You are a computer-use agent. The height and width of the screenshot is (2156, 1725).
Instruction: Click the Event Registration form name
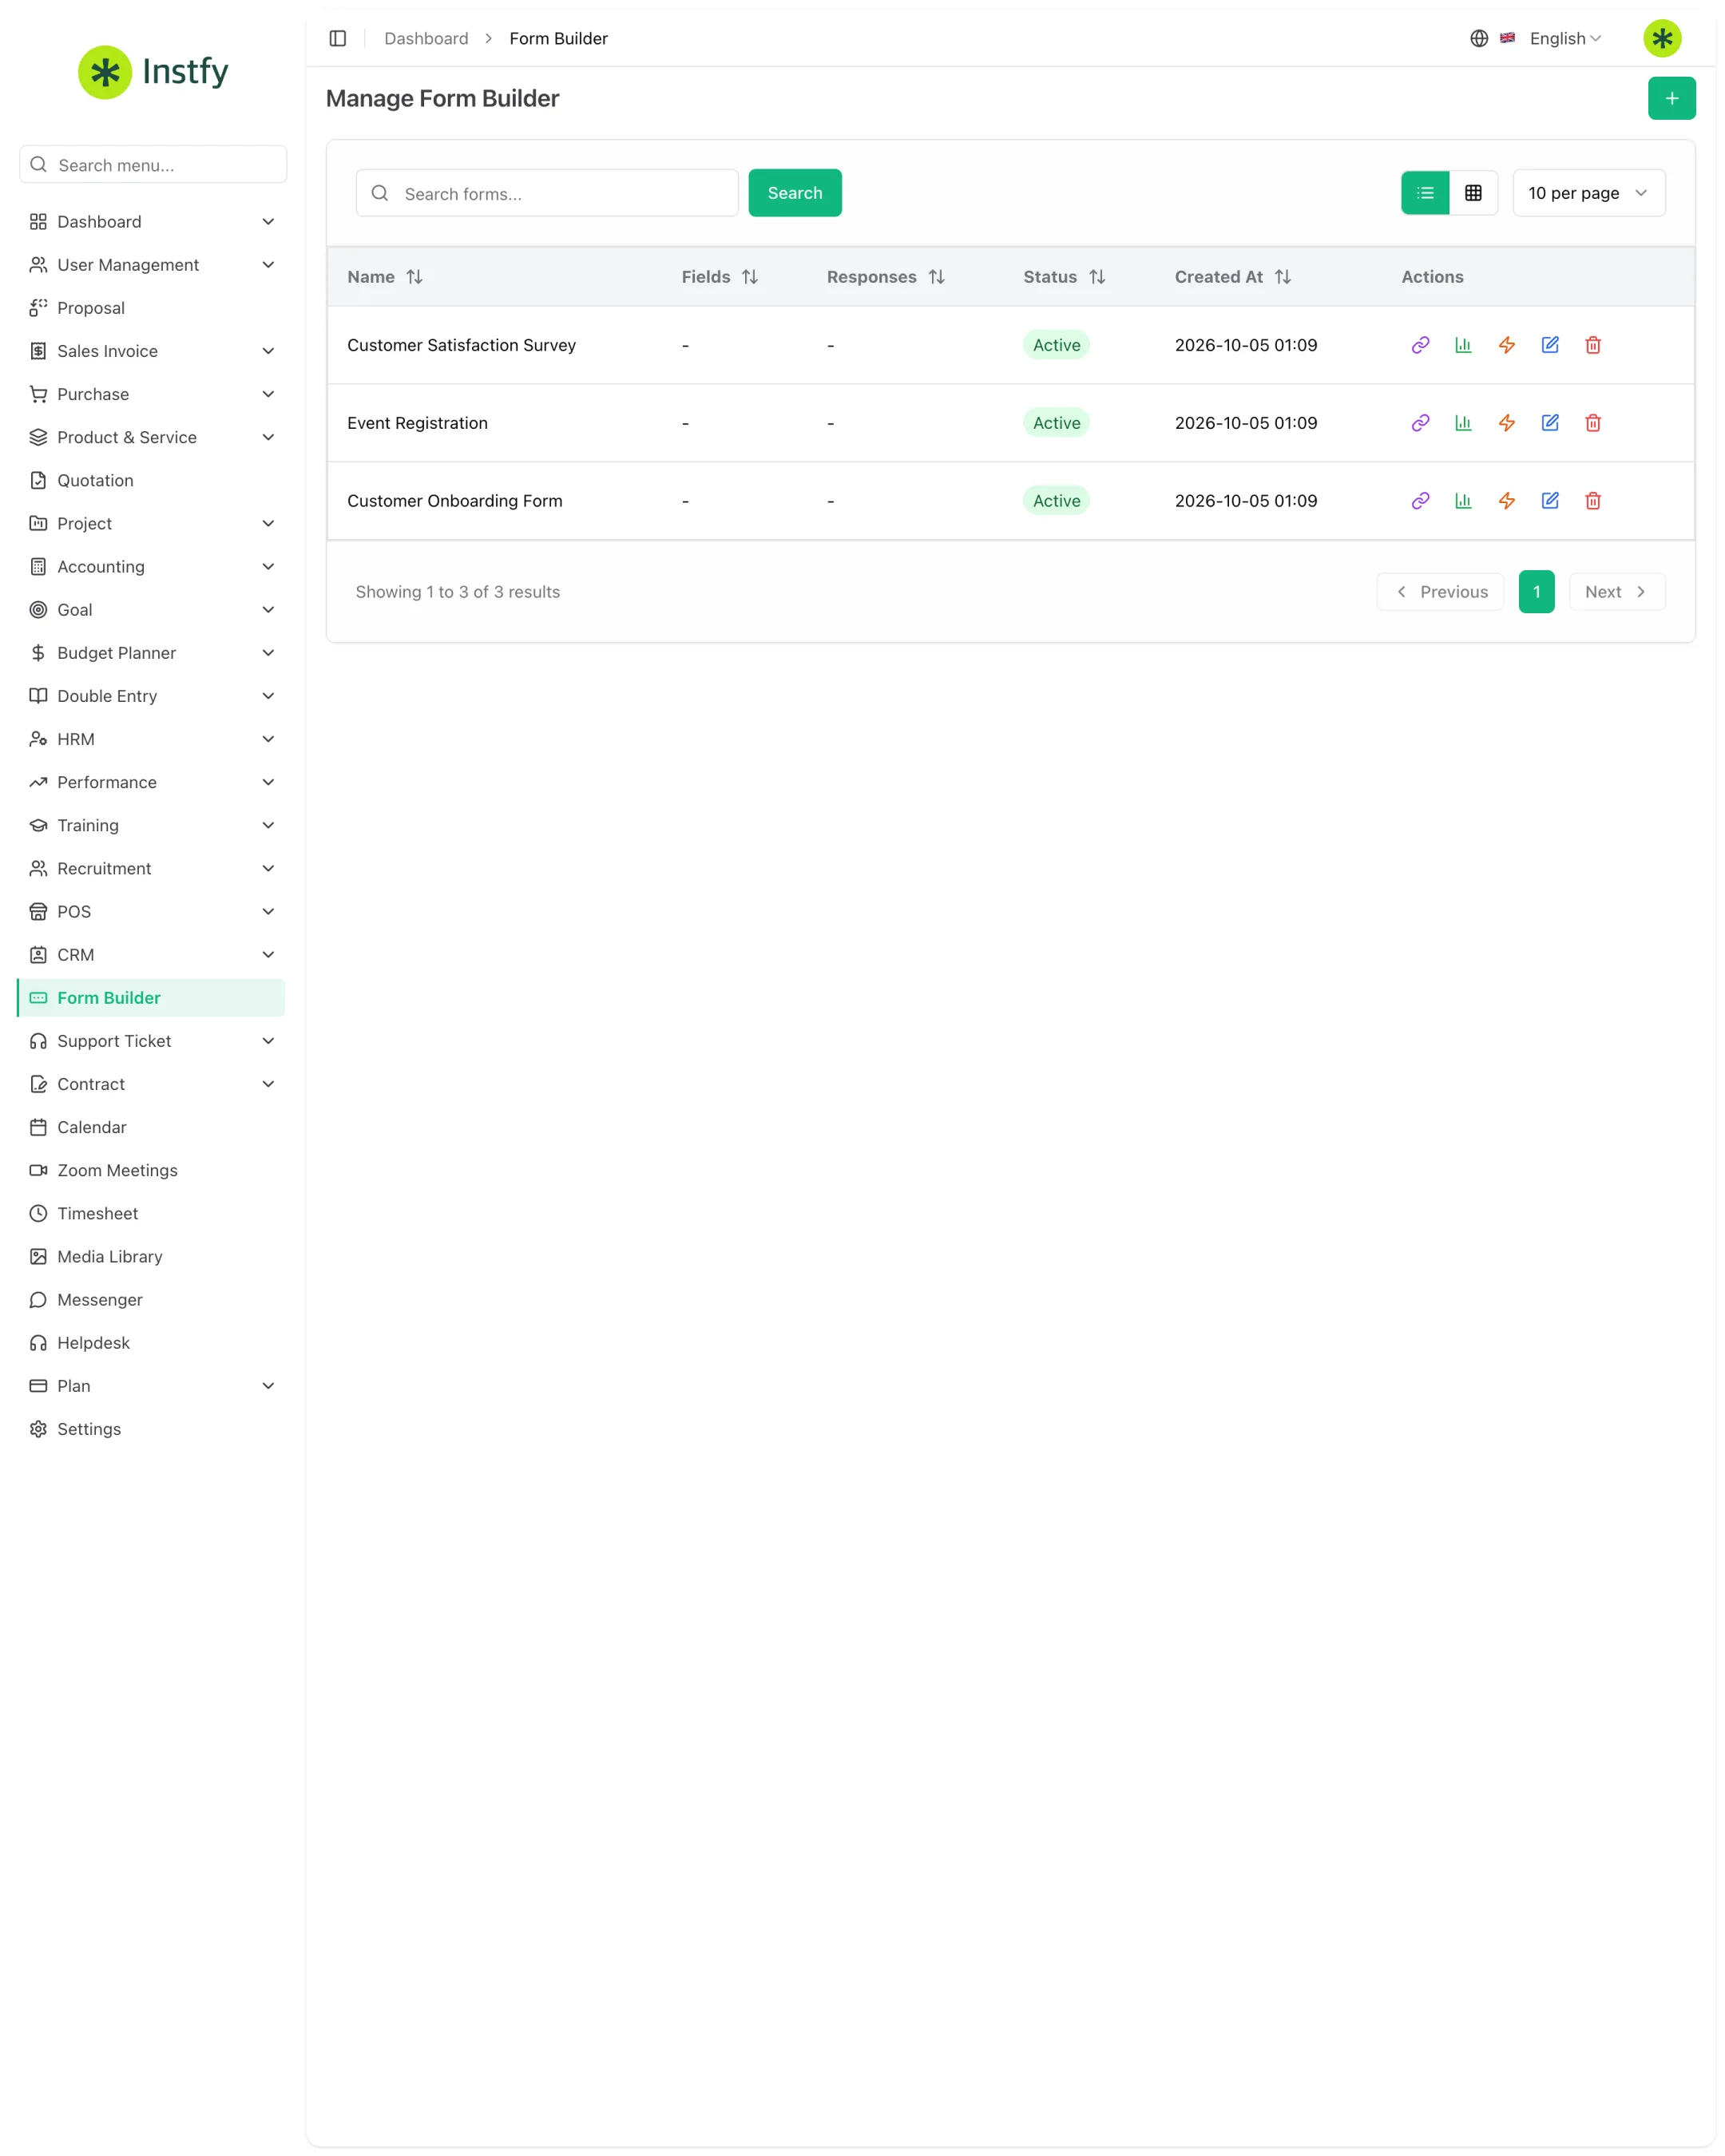coord(417,423)
